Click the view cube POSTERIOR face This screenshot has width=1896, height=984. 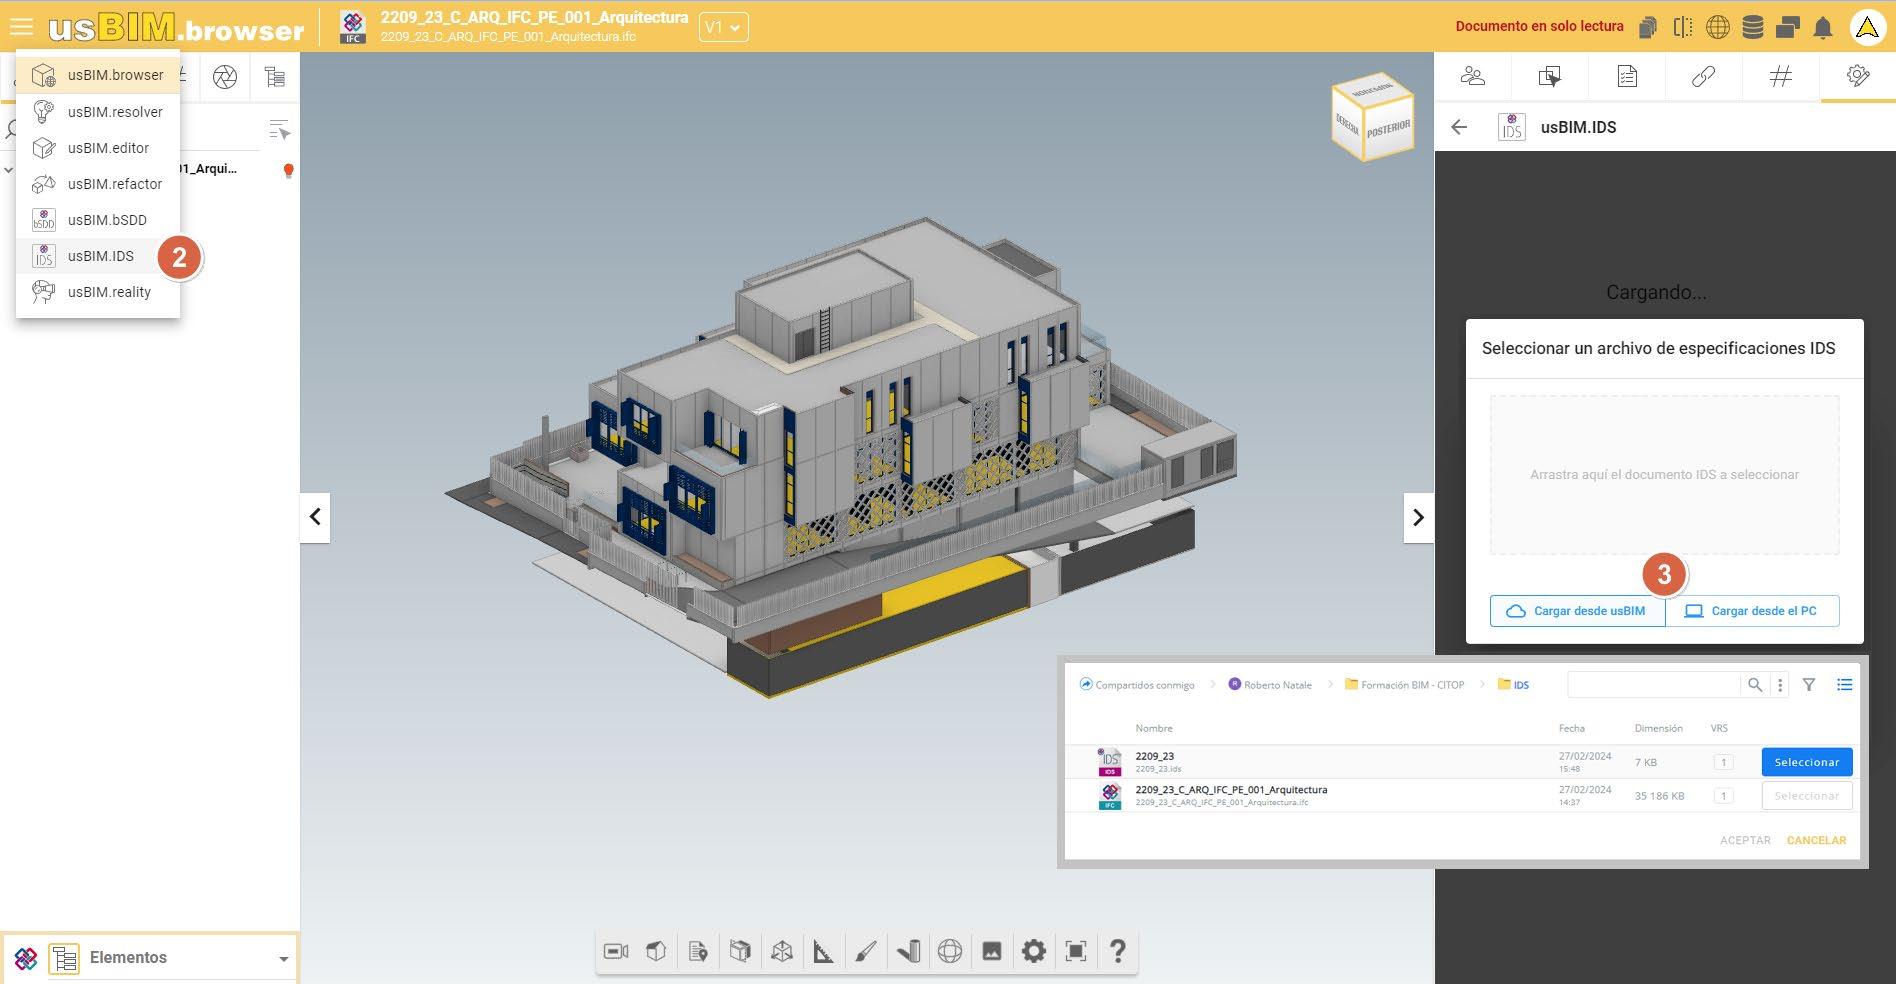click(x=1388, y=130)
